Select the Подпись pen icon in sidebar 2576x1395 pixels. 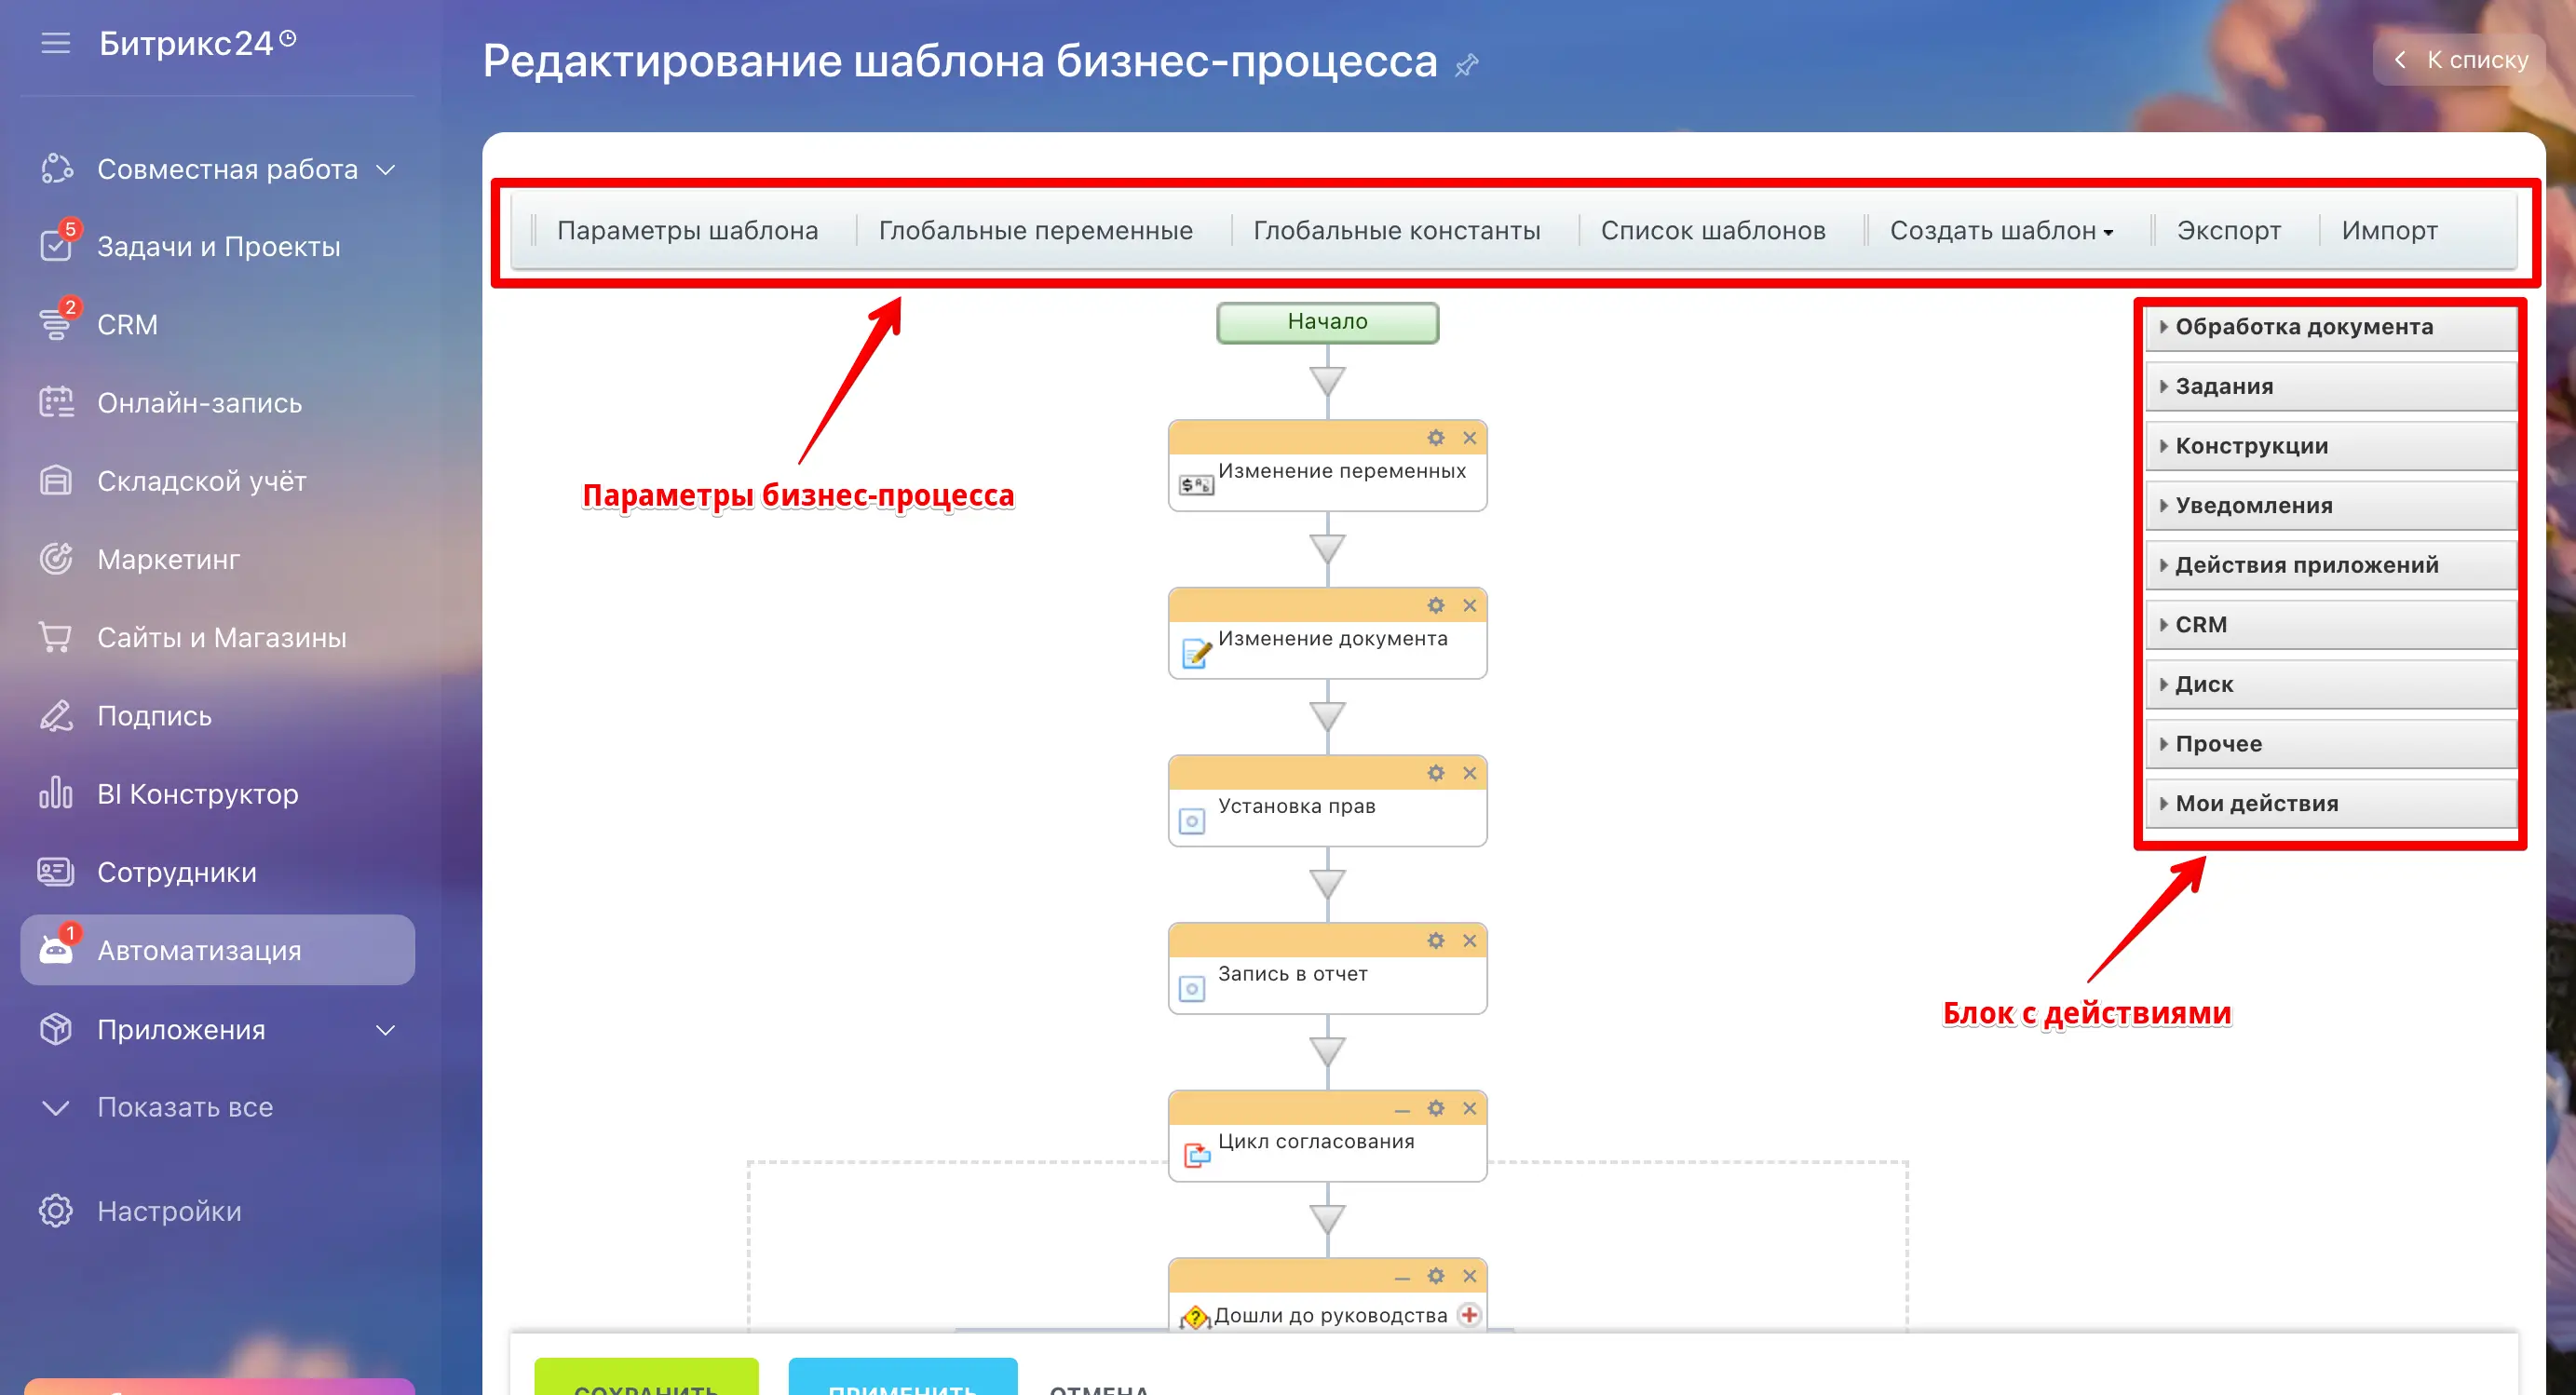coord(55,715)
